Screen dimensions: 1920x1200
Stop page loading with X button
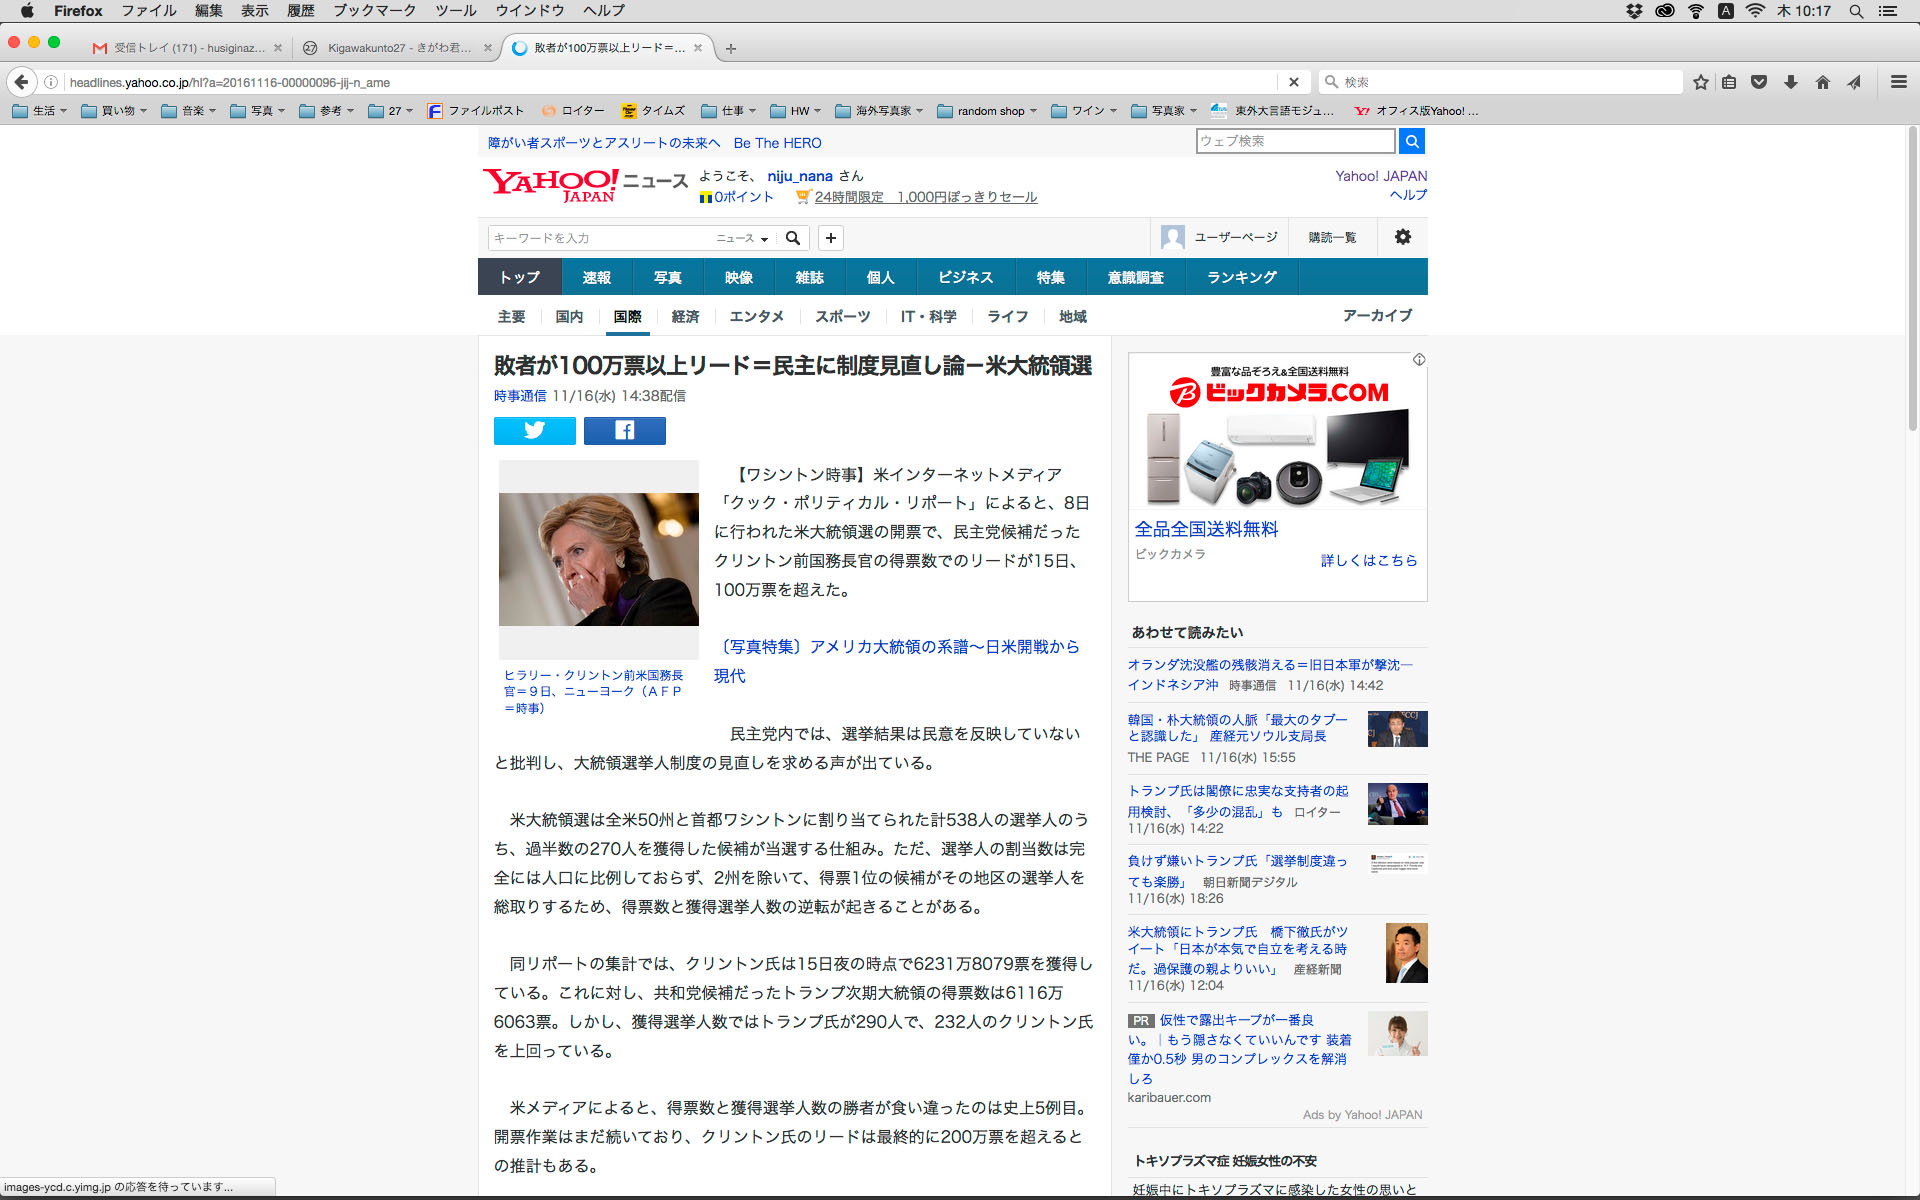point(1293,82)
